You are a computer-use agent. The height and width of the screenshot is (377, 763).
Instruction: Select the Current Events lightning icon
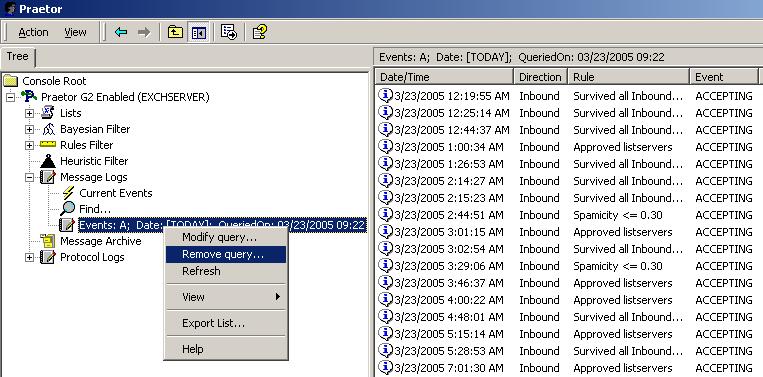click(x=68, y=193)
